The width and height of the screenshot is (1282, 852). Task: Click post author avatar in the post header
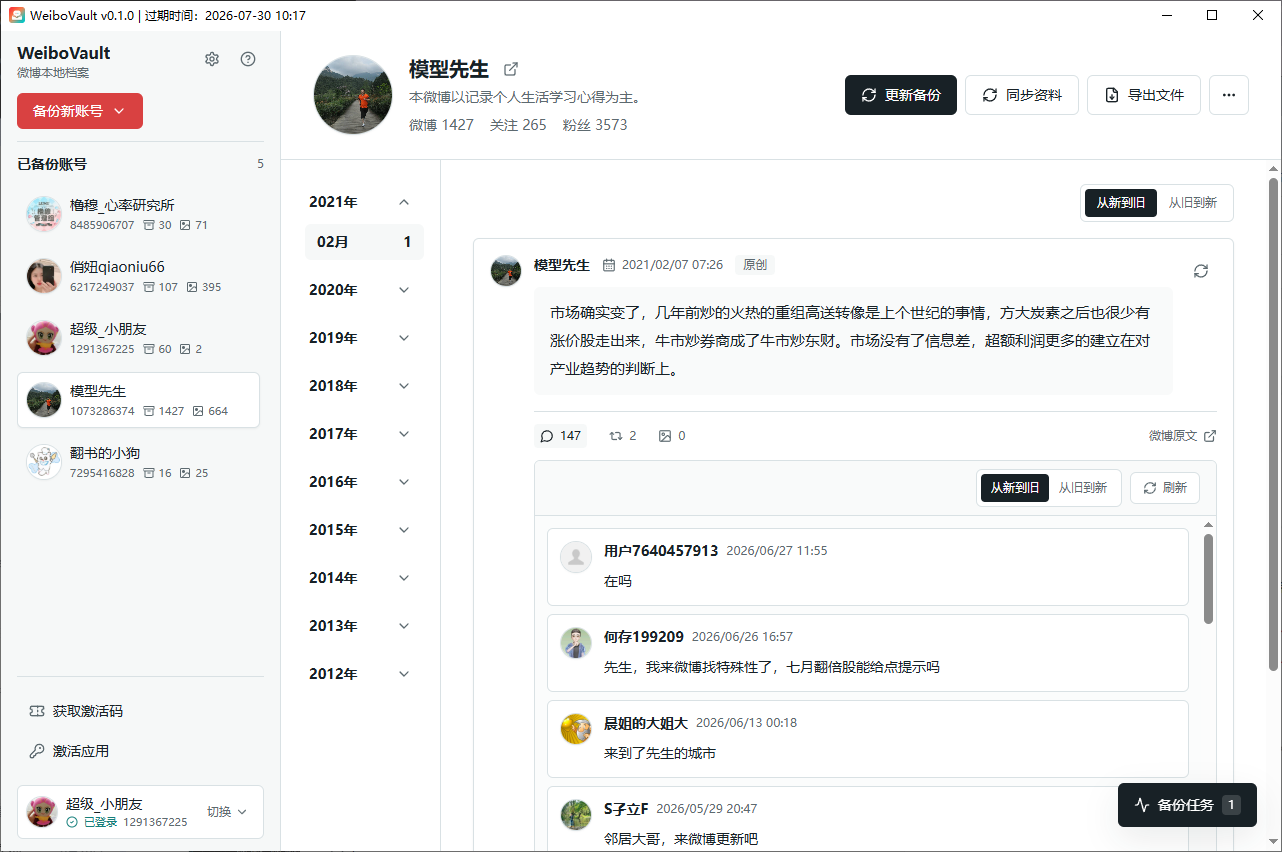click(506, 271)
